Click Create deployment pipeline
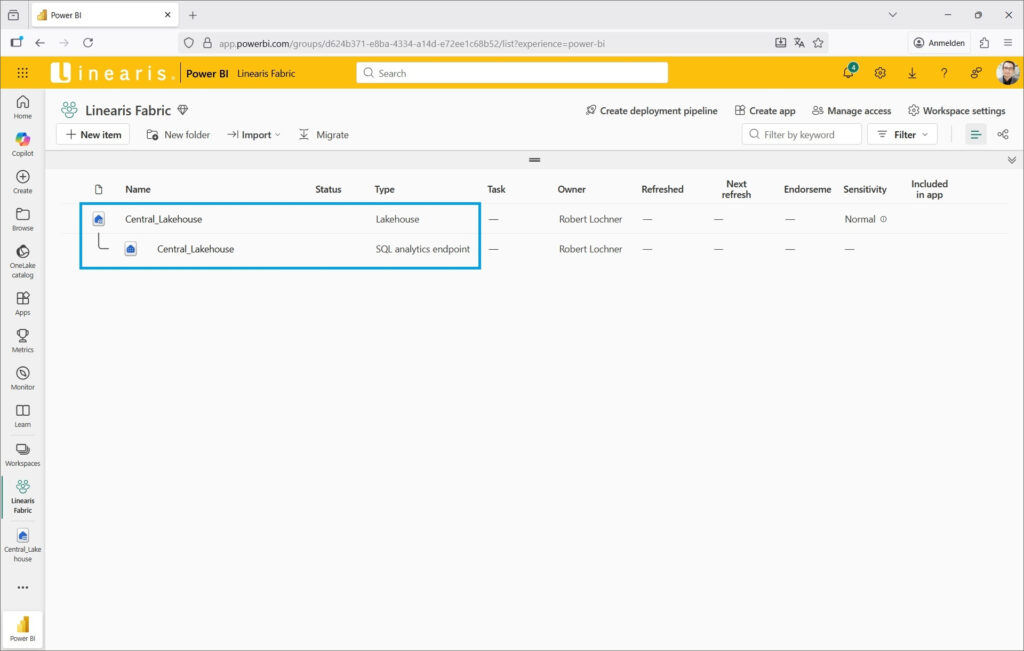The image size is (1024, 651). coord(651,111)
